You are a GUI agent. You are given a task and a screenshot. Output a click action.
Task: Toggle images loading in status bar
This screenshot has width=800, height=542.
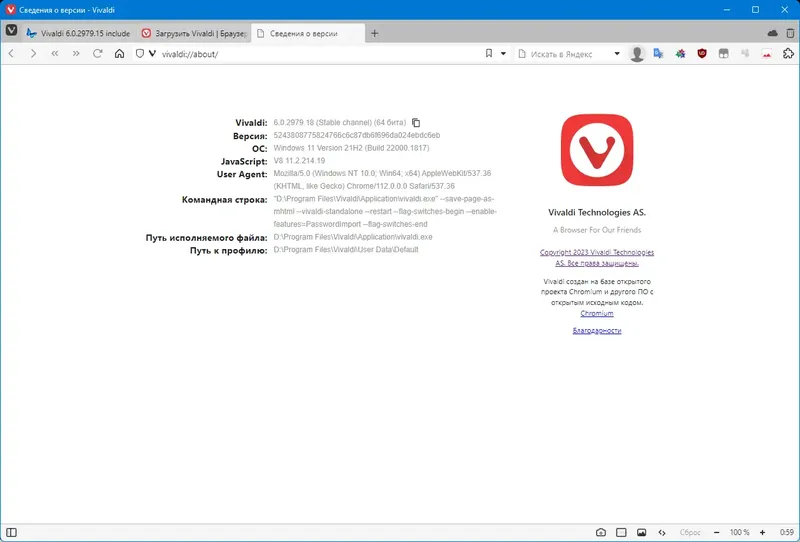point(641,532)
